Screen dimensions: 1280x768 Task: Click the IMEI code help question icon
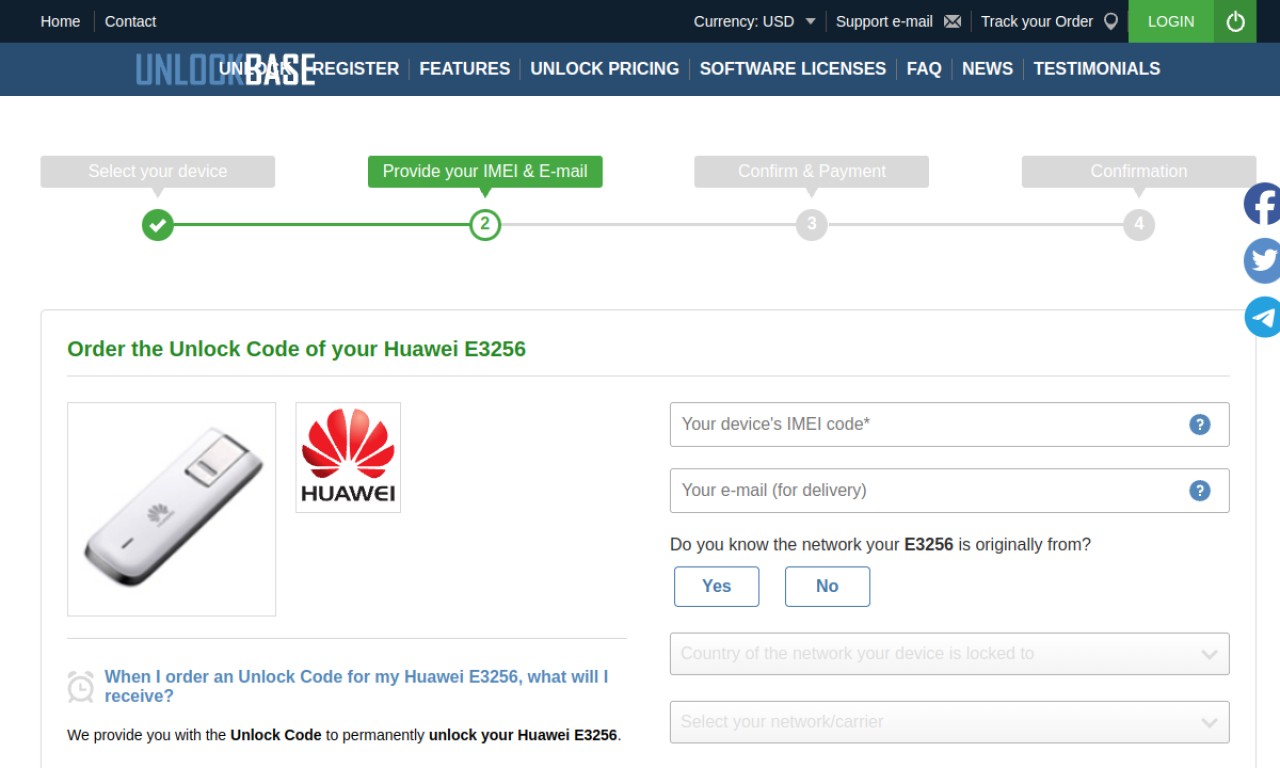(1199, 424)
